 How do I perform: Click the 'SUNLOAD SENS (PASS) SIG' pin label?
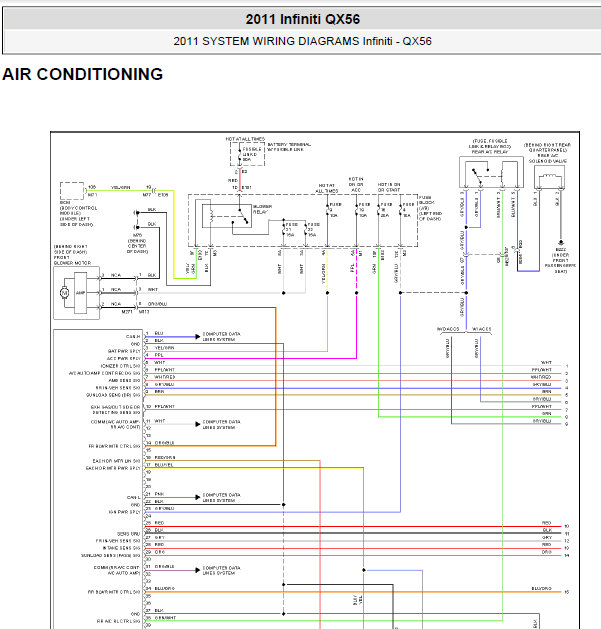pyautogui.click(x=111, y=556)
